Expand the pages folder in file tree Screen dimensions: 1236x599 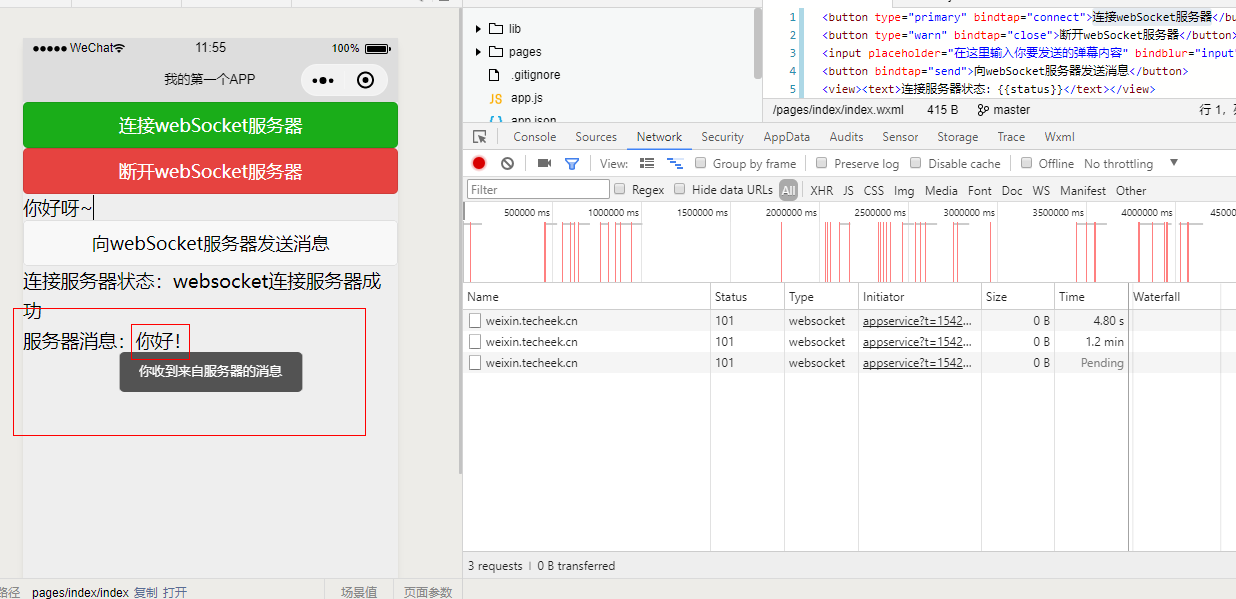[x=479, y=52]
